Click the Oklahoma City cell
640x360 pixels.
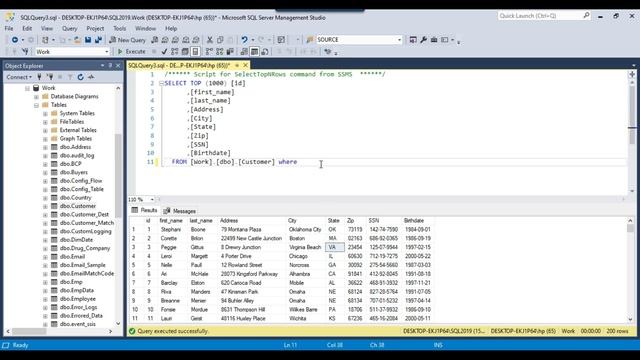[x=305, y=229]
